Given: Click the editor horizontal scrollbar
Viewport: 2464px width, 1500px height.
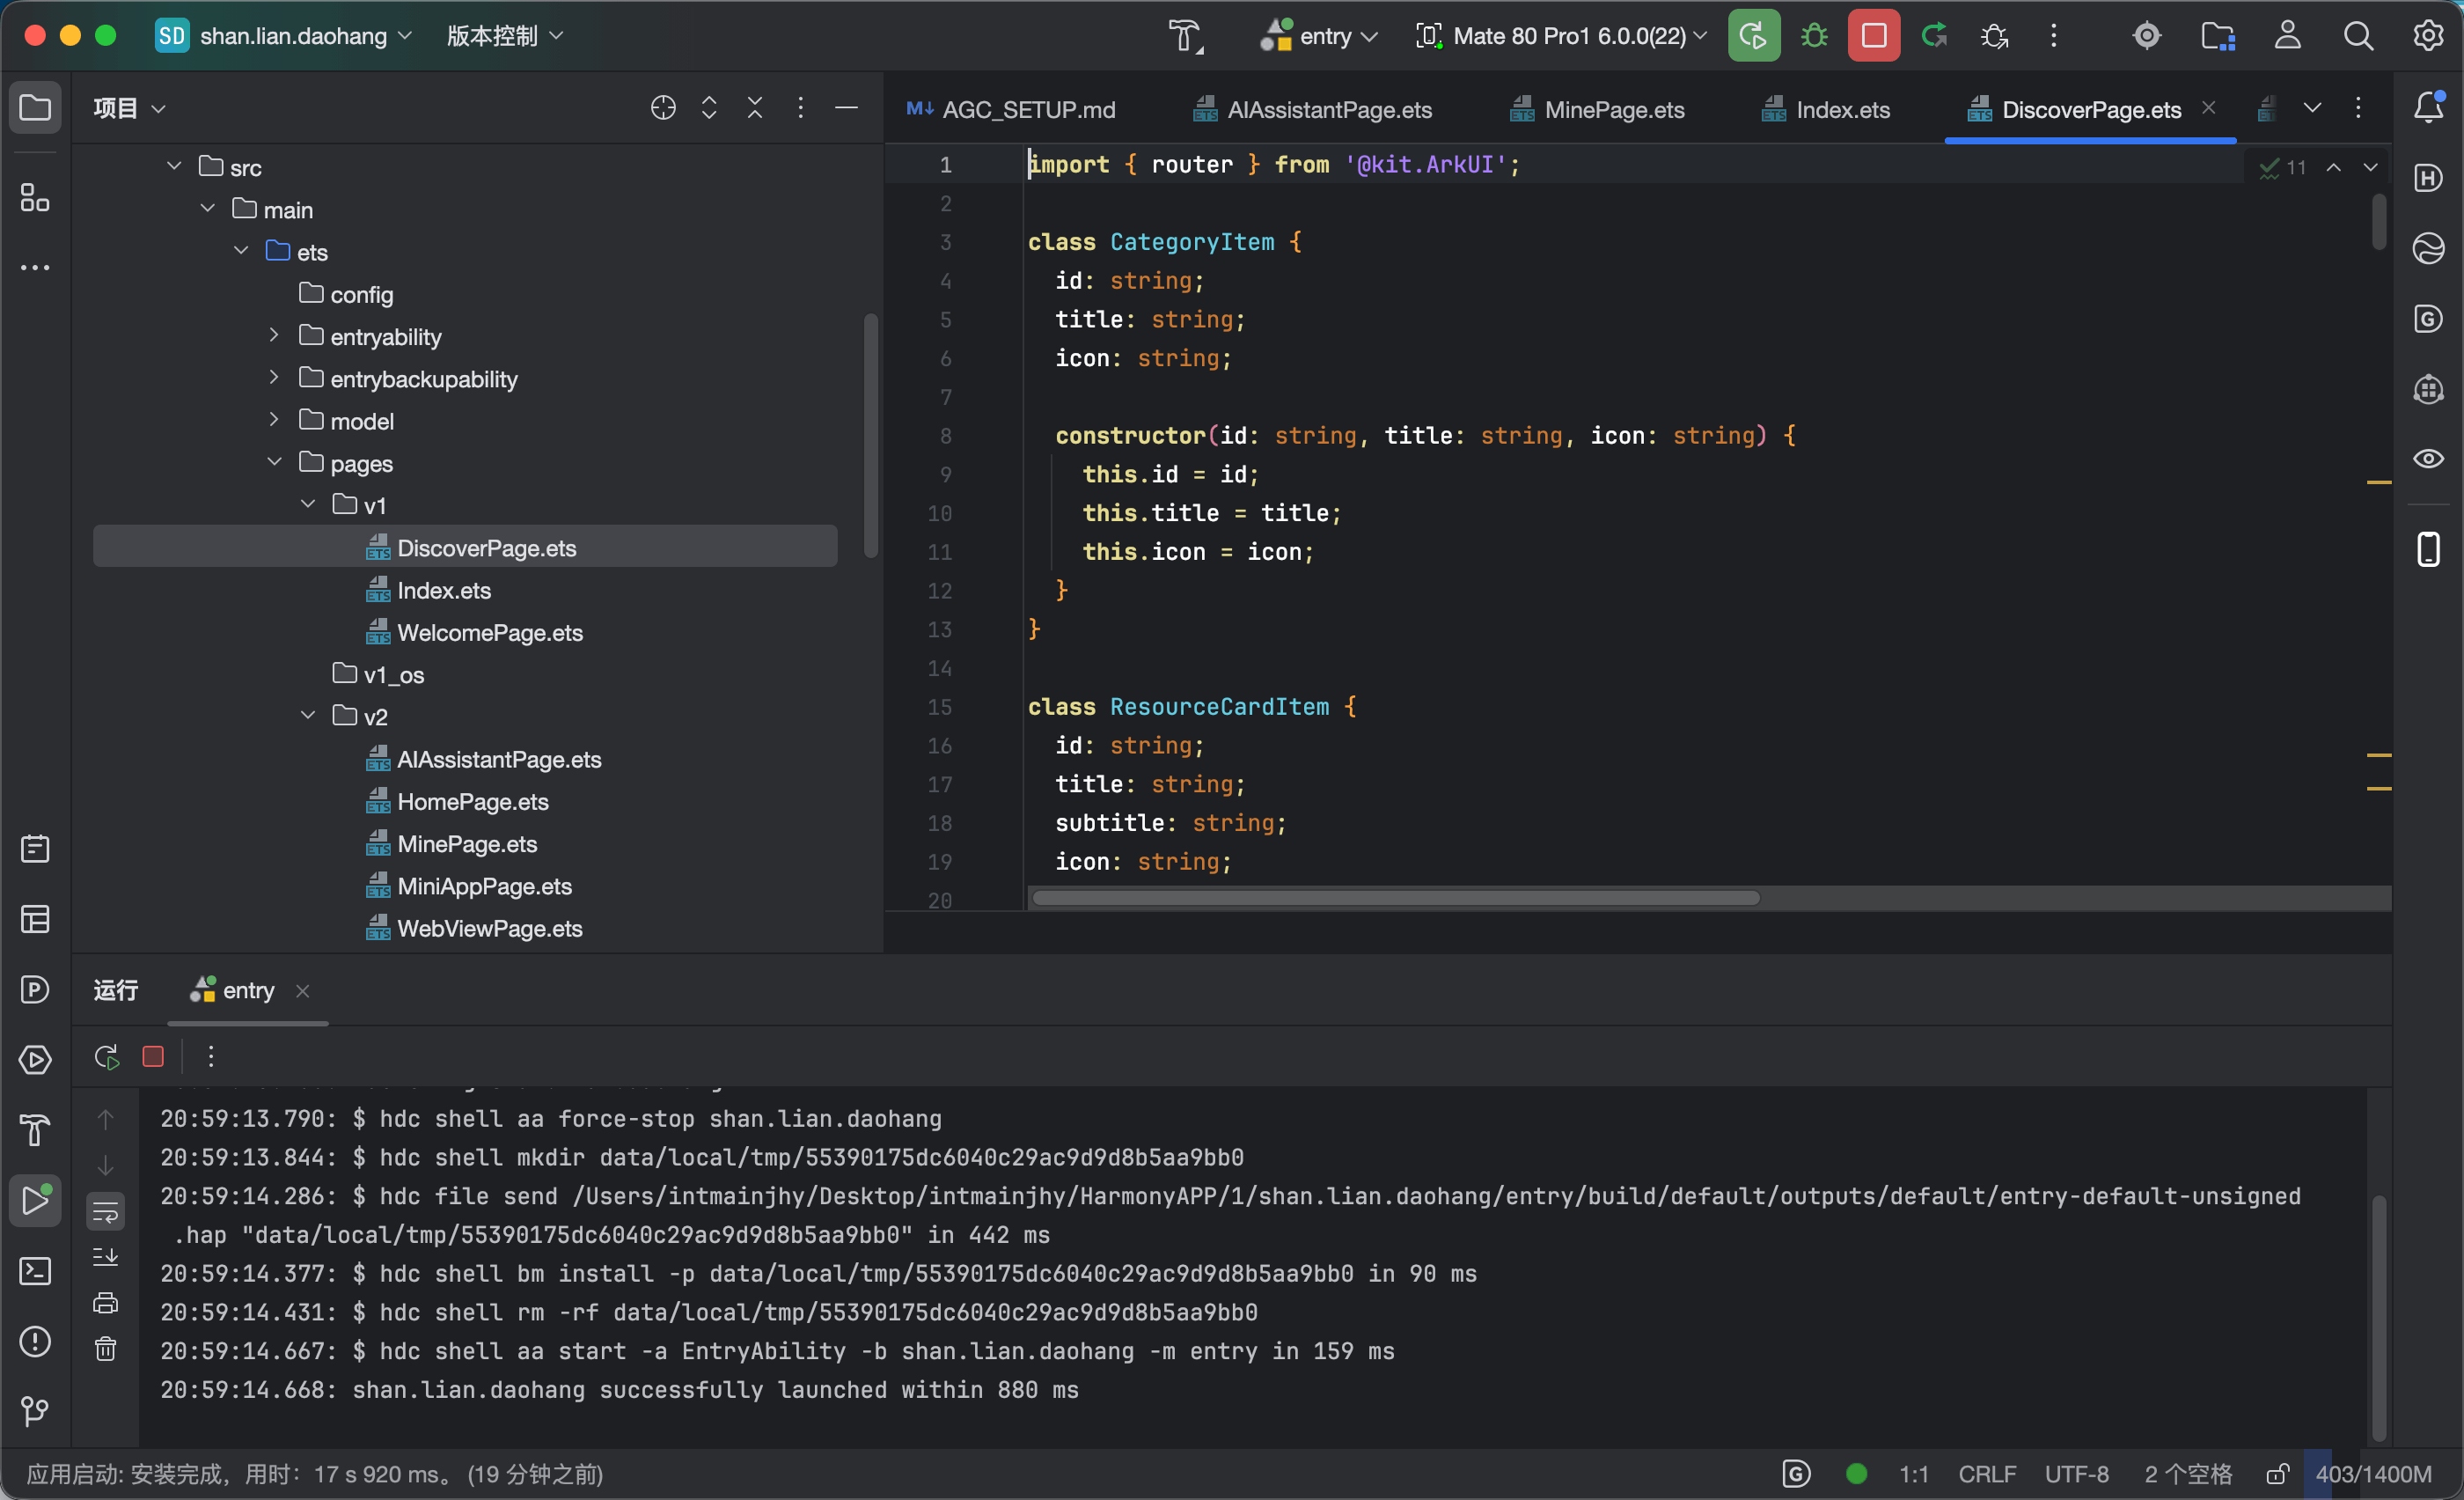Looking at the screenshot, I should (x=1396, y=897).
